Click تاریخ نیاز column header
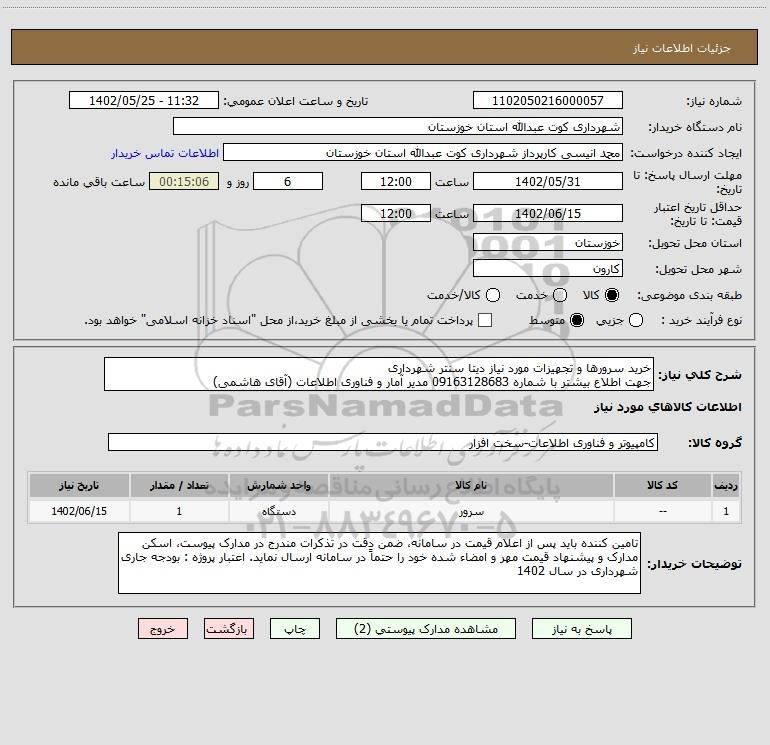The width and height of the screenshot is (770, 745). [79, 485]
